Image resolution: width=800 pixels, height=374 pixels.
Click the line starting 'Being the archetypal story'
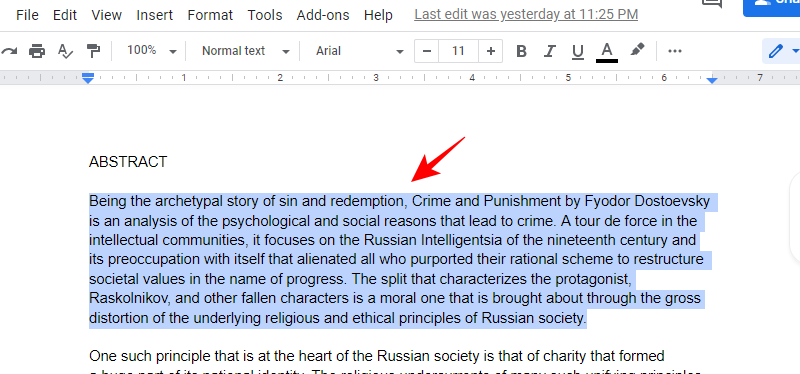pyautogui.click(x=399, y=202)
